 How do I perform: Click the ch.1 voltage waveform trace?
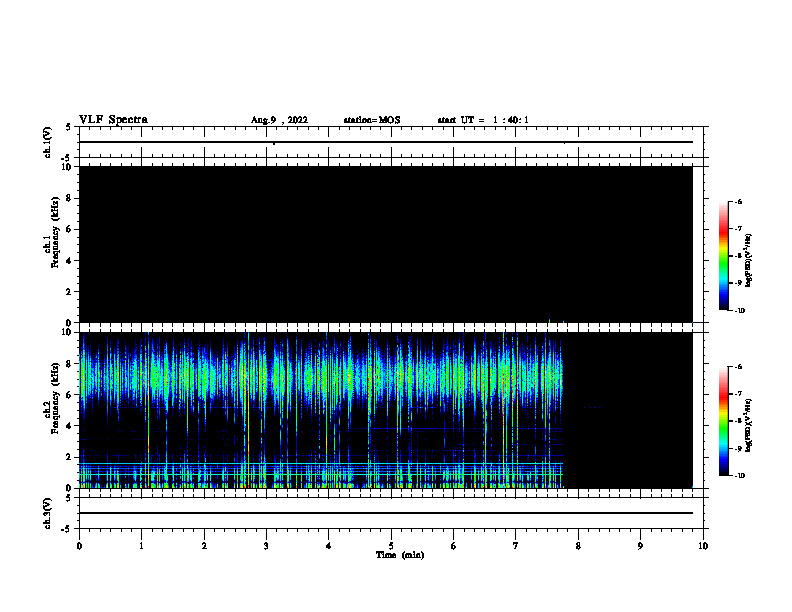pyautogui.click(x=386, y=142)
